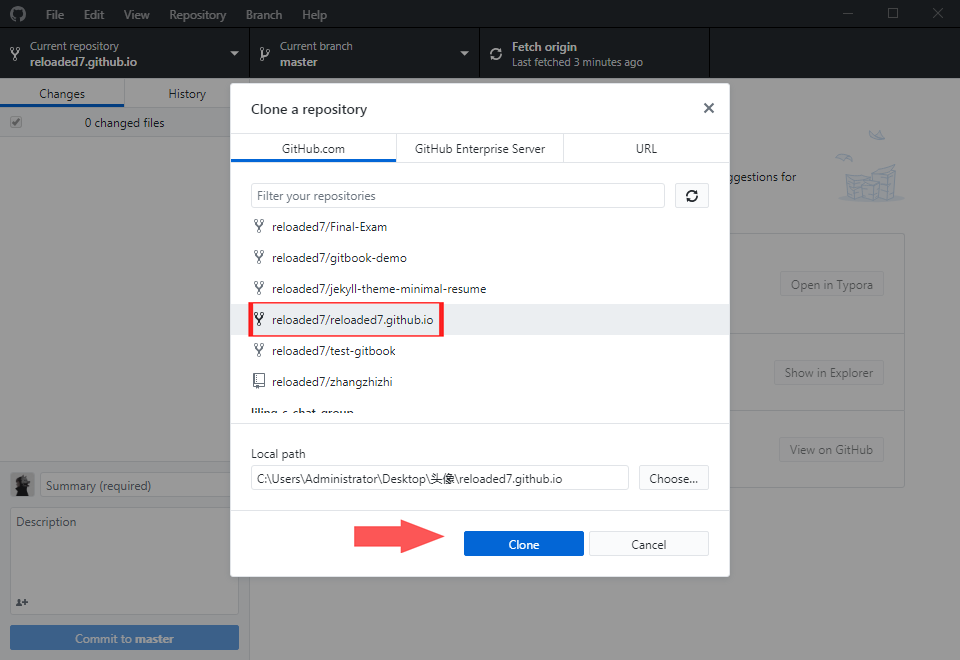Switch to the GitHub Enterprise Server tab
Image resolution: width=960 pixels, height=660 pixels.
(480, 148)
